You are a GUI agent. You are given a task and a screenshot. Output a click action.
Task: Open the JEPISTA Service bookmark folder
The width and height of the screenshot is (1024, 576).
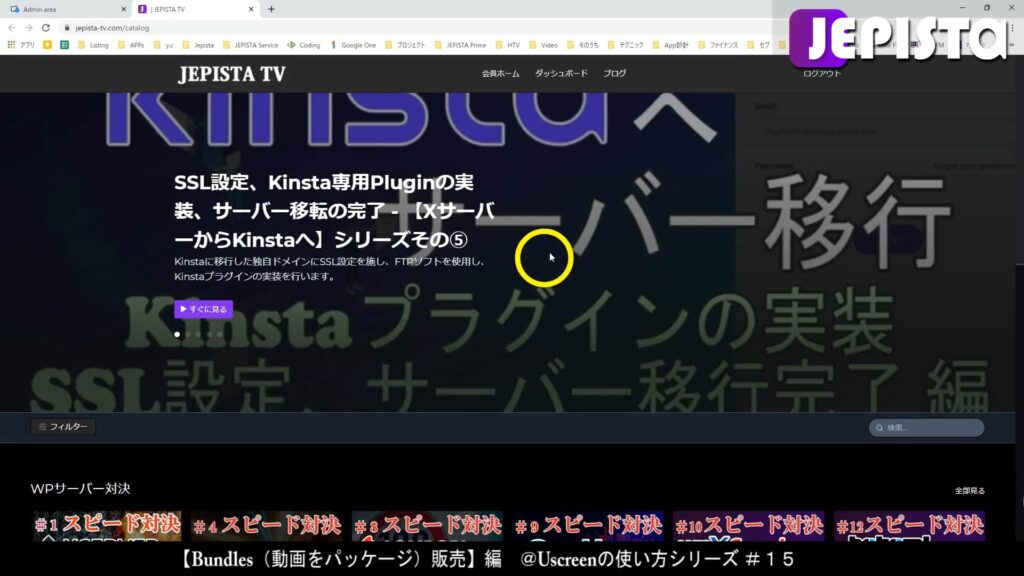[251, 45]
